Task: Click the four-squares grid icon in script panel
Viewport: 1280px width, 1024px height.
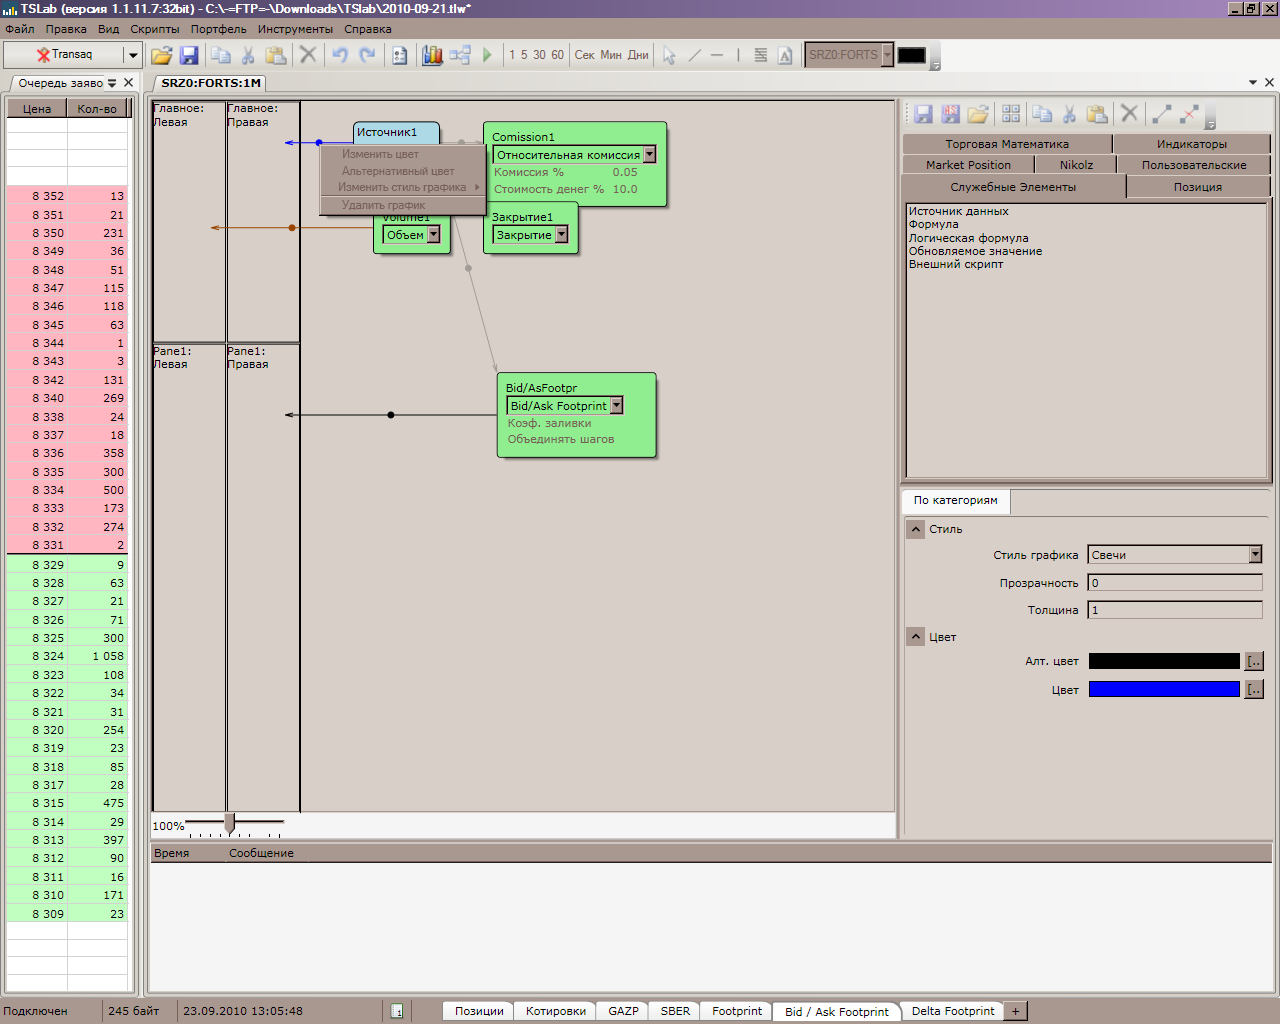Action: click(x=1011, y=114)
